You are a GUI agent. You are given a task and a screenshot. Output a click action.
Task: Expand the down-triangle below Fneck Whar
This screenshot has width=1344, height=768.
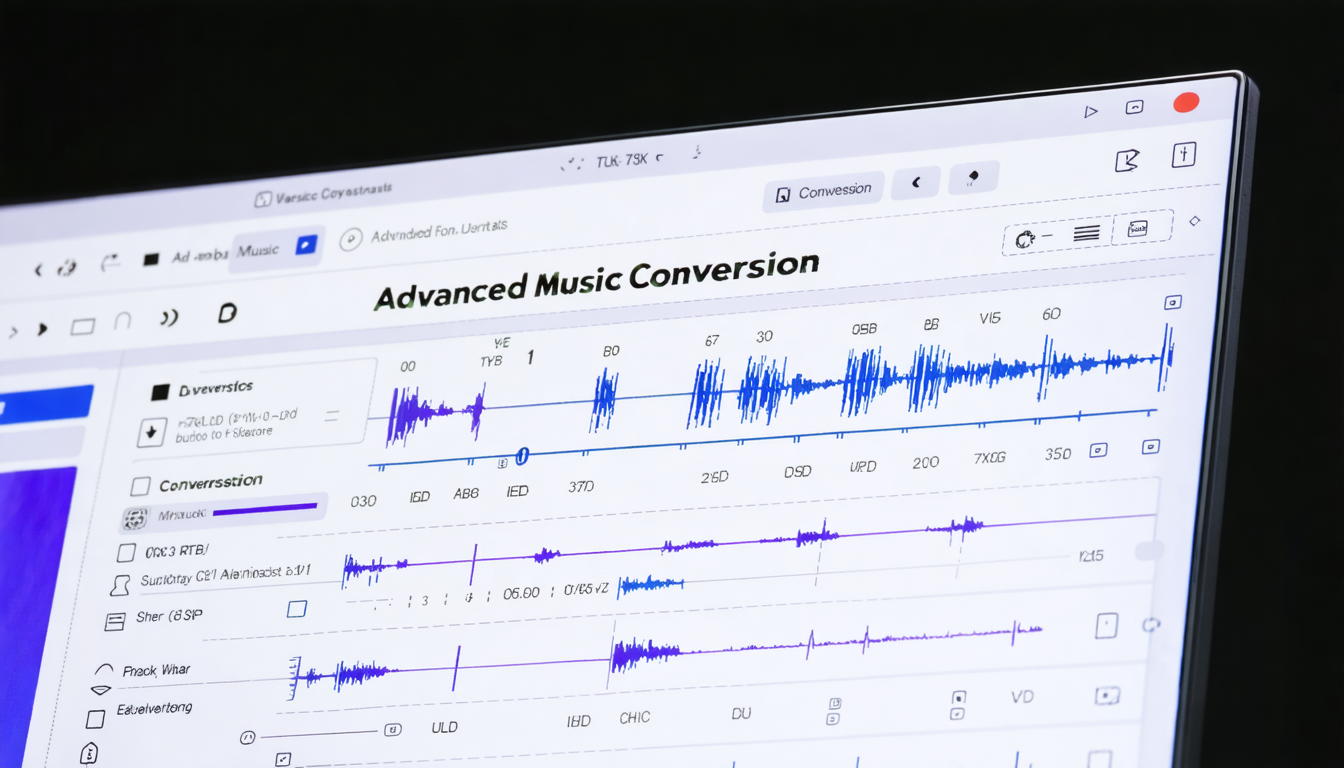point(101,690)
